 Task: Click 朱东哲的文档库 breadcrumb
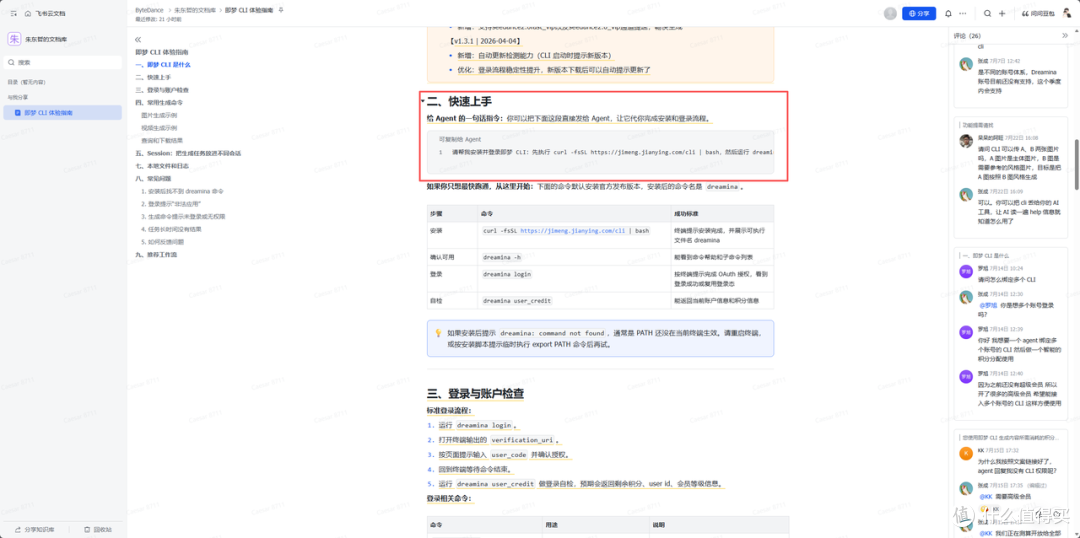(193, 11)
